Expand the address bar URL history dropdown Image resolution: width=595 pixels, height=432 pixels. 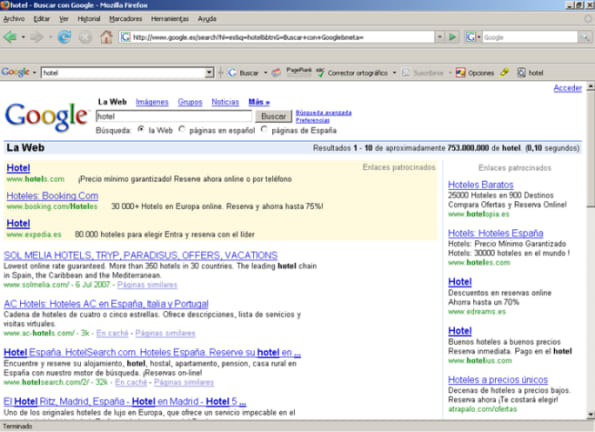coord(439,37)
